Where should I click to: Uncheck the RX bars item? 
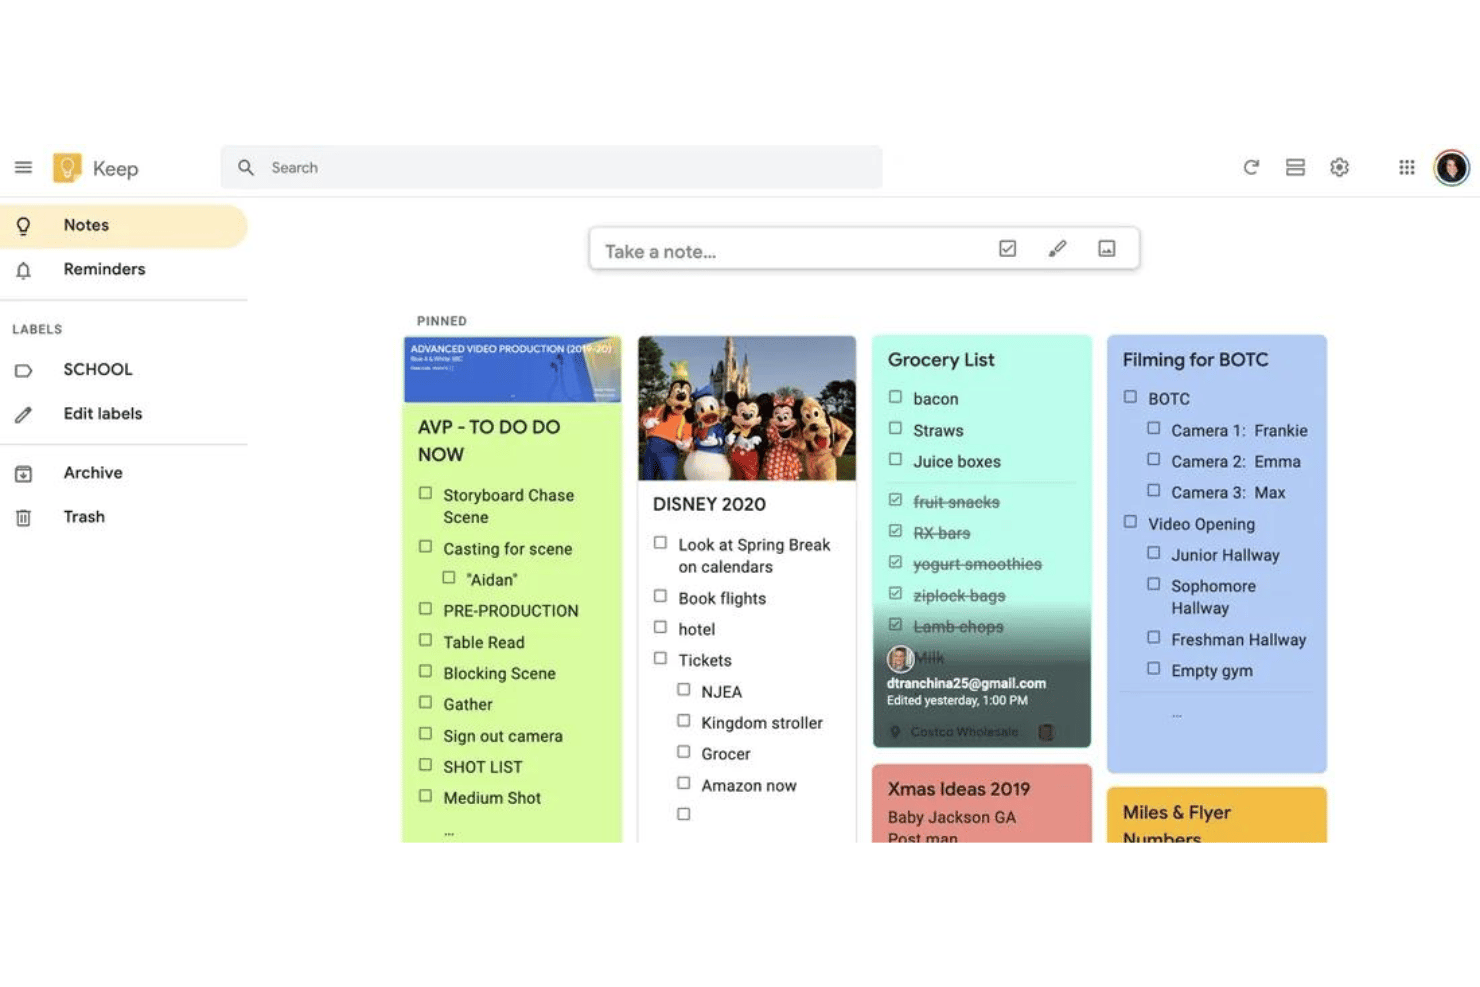(895, 531)
